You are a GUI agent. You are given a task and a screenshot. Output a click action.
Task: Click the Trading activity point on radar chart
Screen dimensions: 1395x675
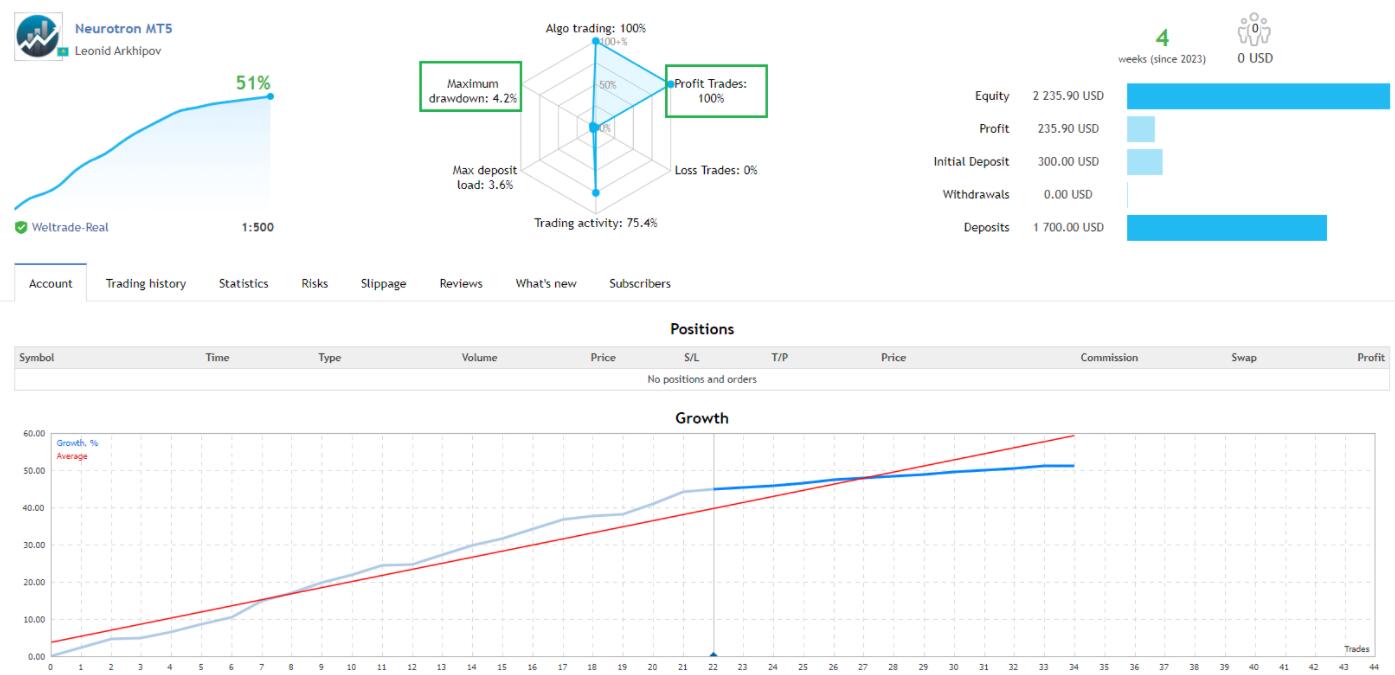tap(596, 192)
